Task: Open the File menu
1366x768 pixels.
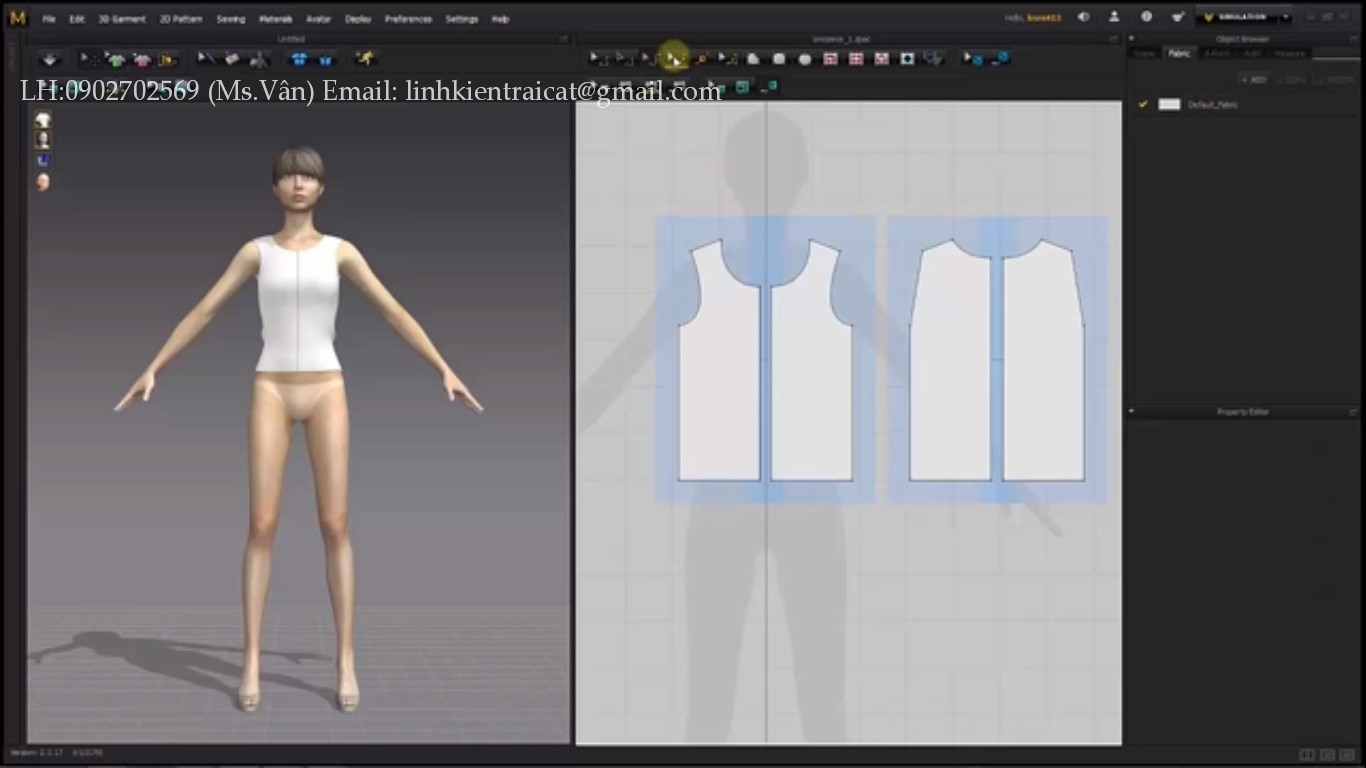Action: (x=48, y=19)
